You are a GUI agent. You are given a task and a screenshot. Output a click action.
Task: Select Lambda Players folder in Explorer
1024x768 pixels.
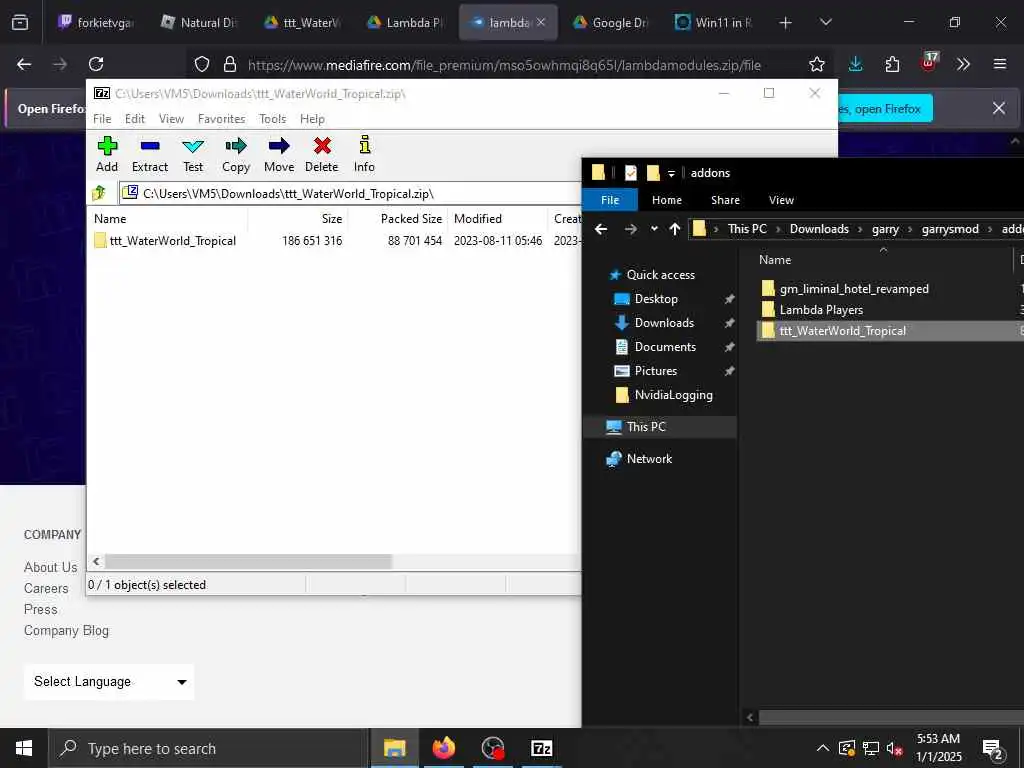[821, 310]
